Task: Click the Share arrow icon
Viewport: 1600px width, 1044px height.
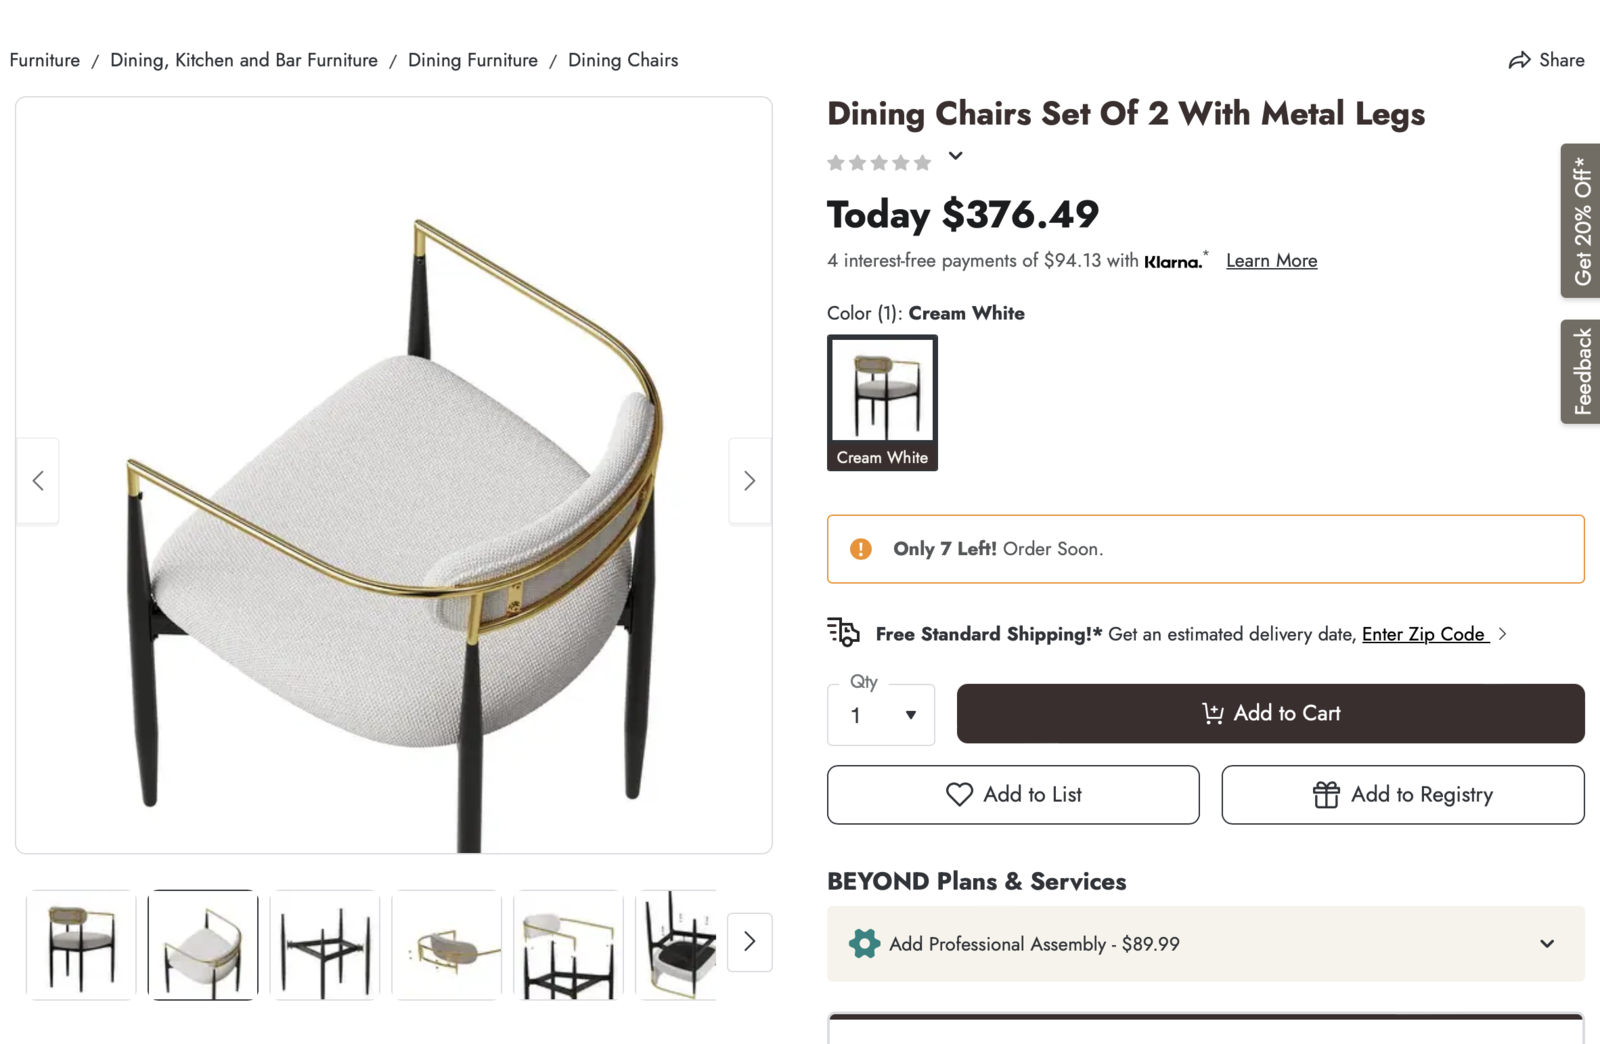Action: (x=1519, y=60)
